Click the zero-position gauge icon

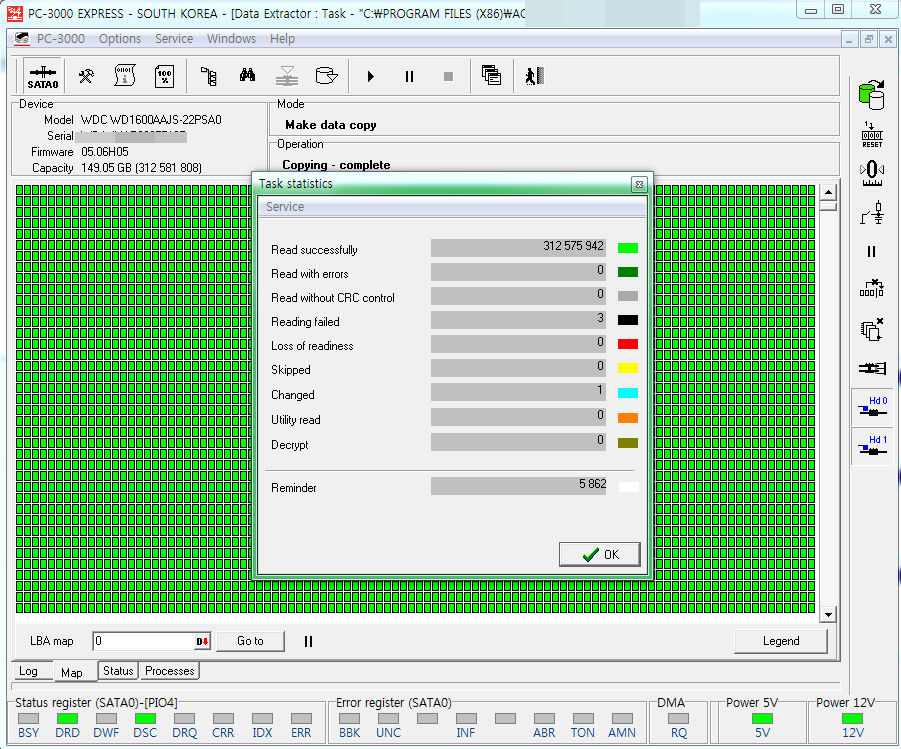[x=872, y=174]
